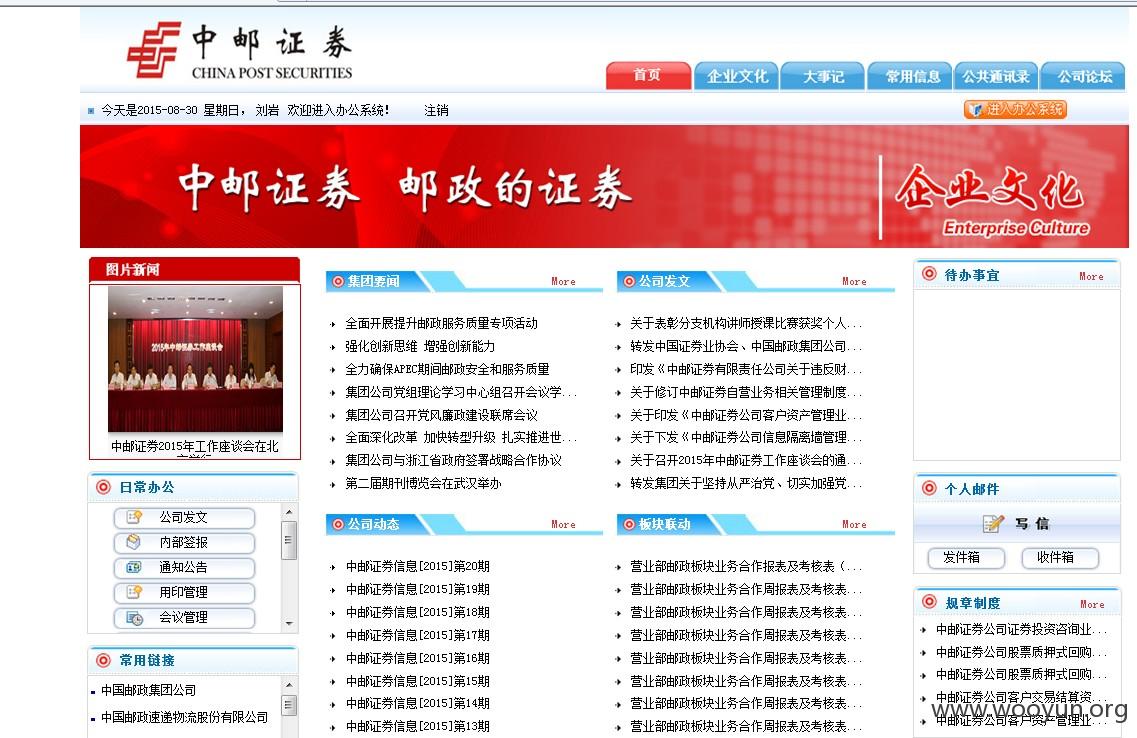Image resolution: width=1137 pixels, height=738 pixels.
Task: Click the 会议管理 clock icon
Action: (x=135, y=618)
